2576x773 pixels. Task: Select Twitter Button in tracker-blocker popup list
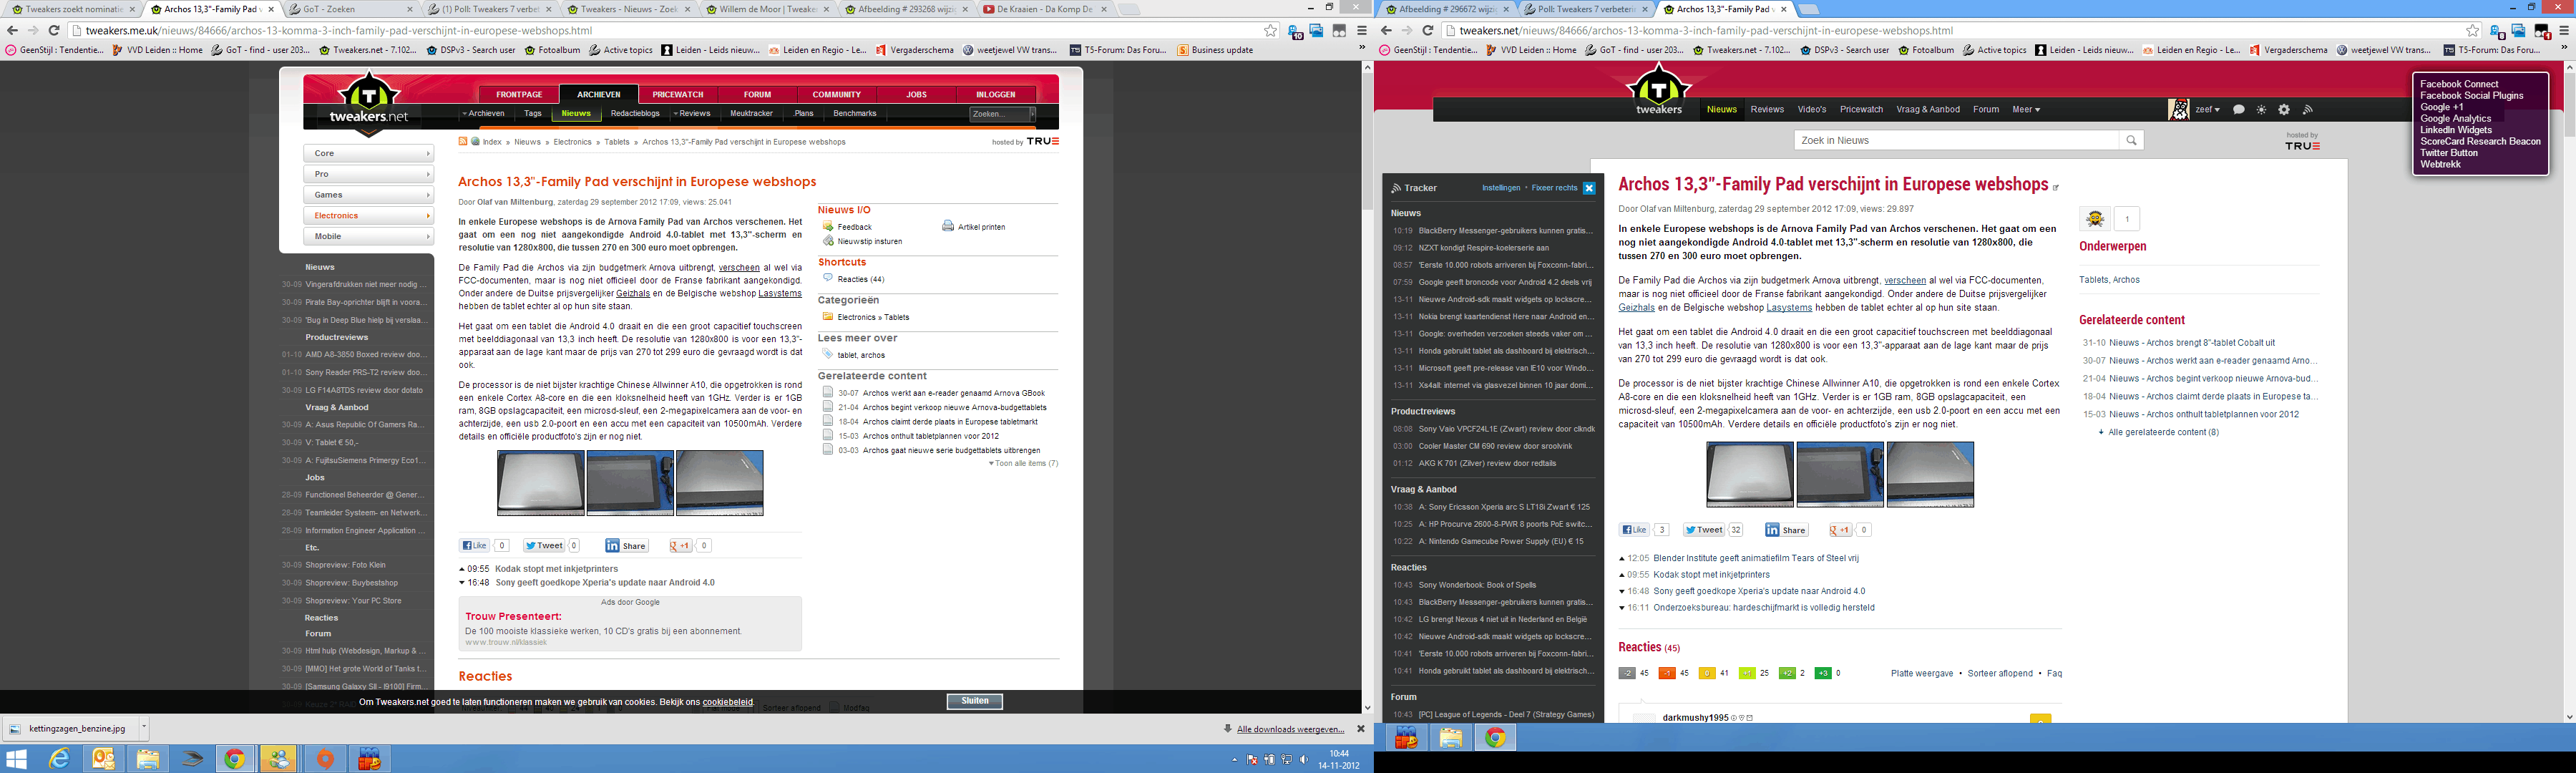pyautogui.click(x=2449, y=153)
